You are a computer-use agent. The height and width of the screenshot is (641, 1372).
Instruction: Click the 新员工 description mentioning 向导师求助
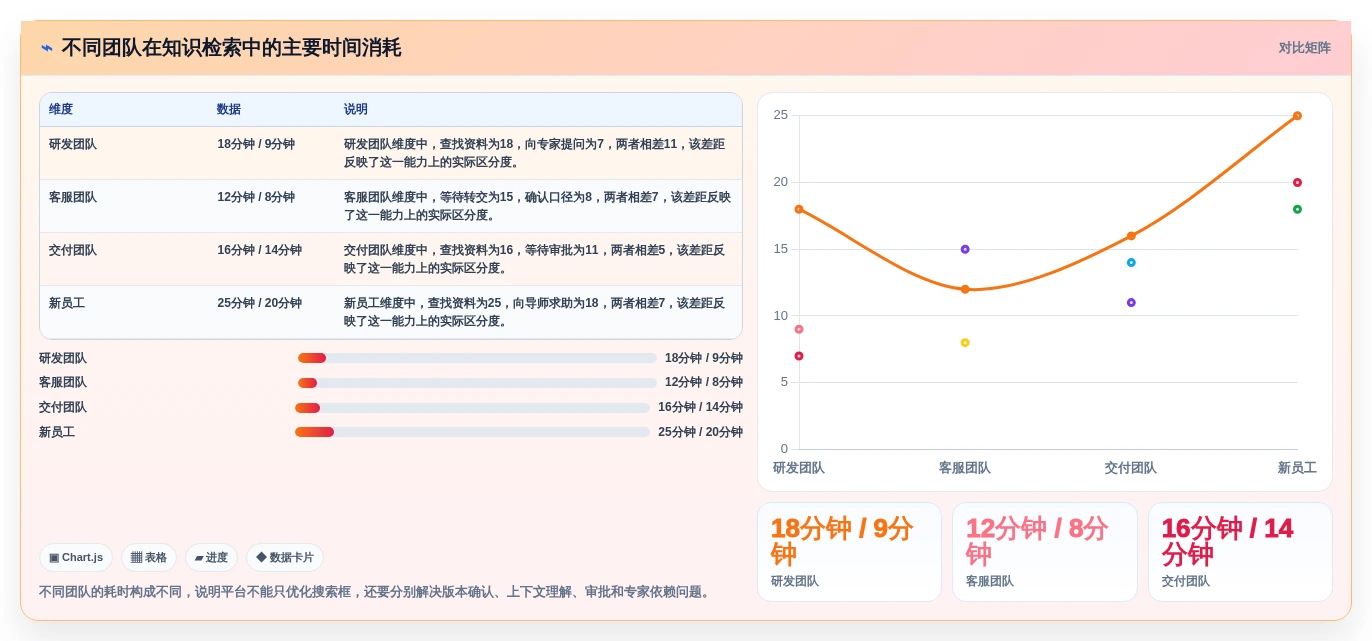click(x=535, y=312)
